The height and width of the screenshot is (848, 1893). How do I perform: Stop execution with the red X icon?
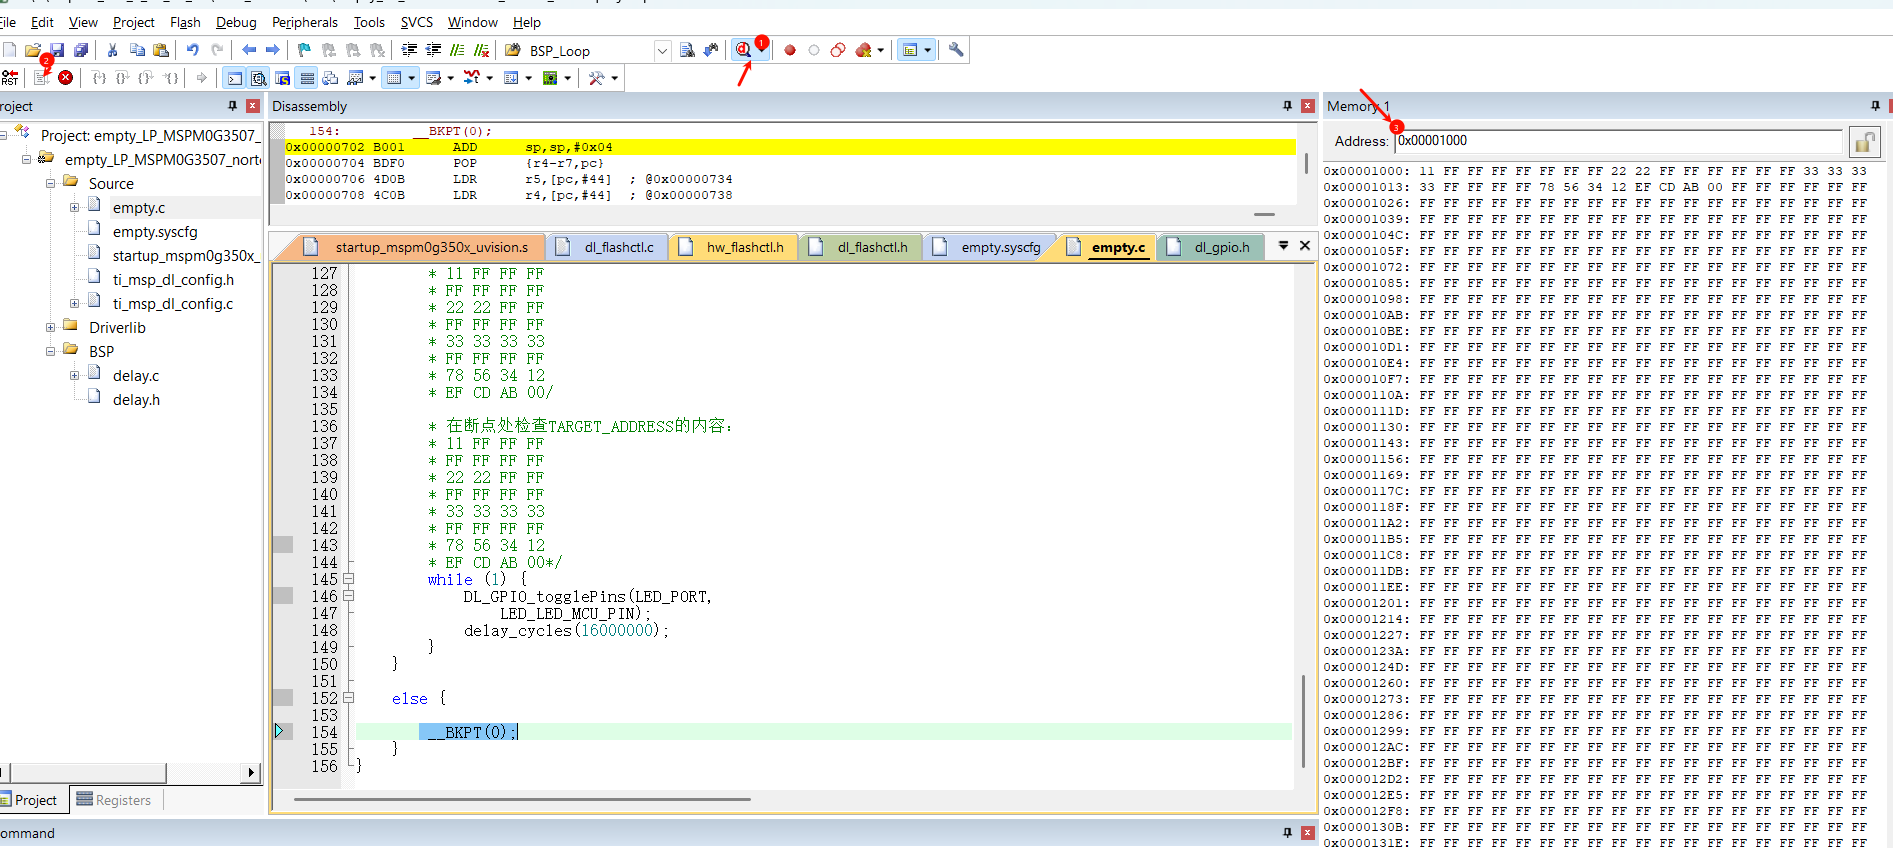click(66, 78)
